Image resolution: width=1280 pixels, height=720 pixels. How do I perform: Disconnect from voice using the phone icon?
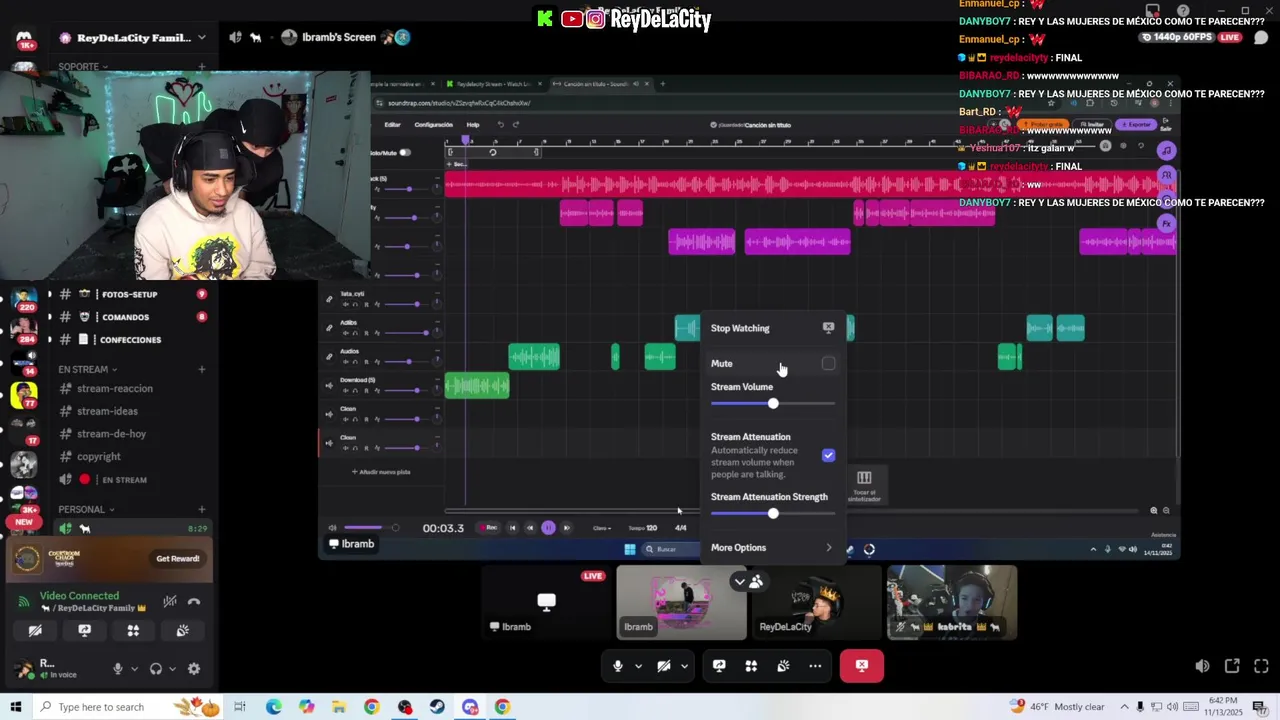click(x=194, y=602)
